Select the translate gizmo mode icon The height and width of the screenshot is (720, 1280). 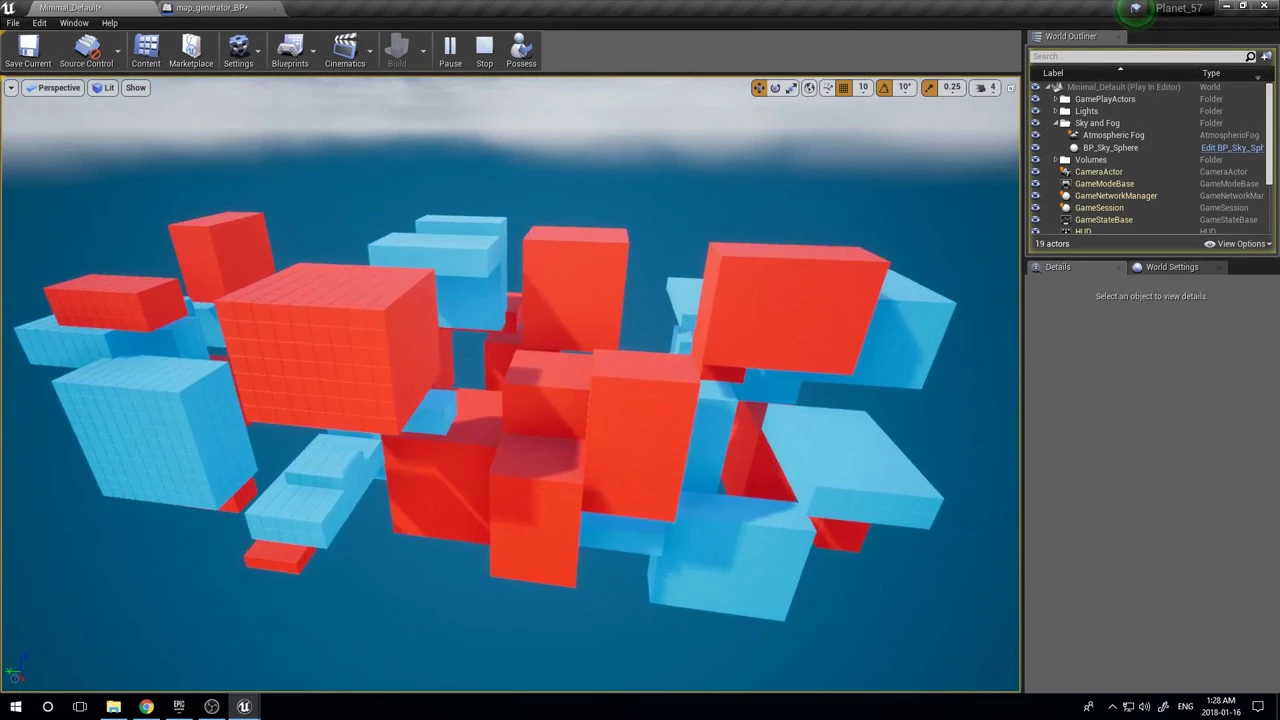tap(759, 88)
